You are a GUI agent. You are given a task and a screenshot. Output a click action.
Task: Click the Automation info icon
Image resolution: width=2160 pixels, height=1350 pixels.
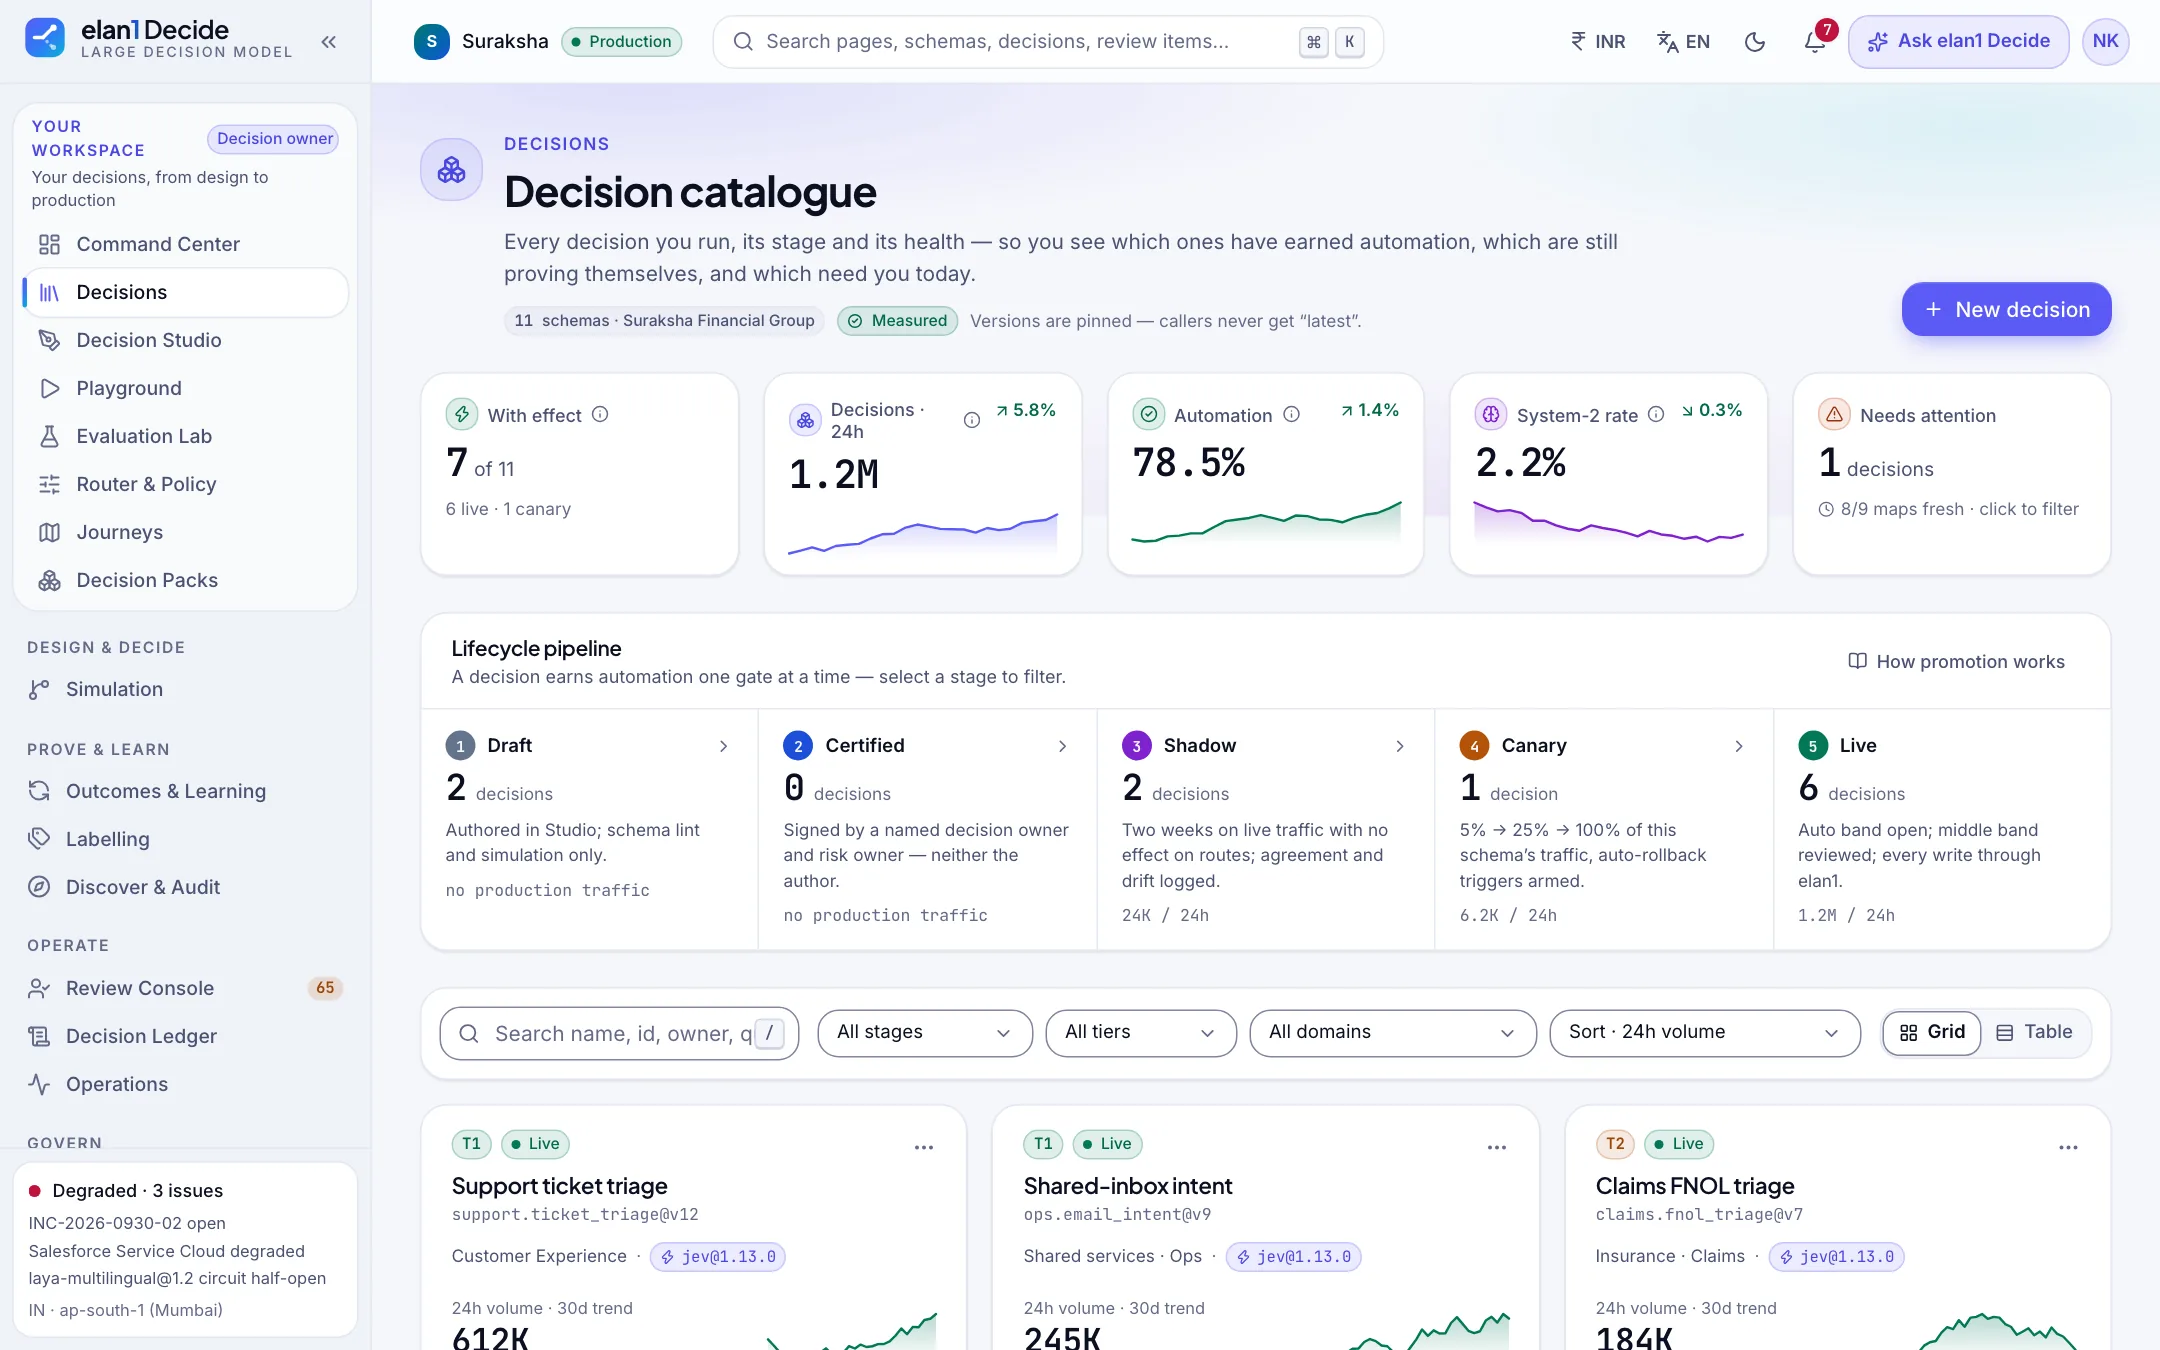click(x=1291, y=414)
